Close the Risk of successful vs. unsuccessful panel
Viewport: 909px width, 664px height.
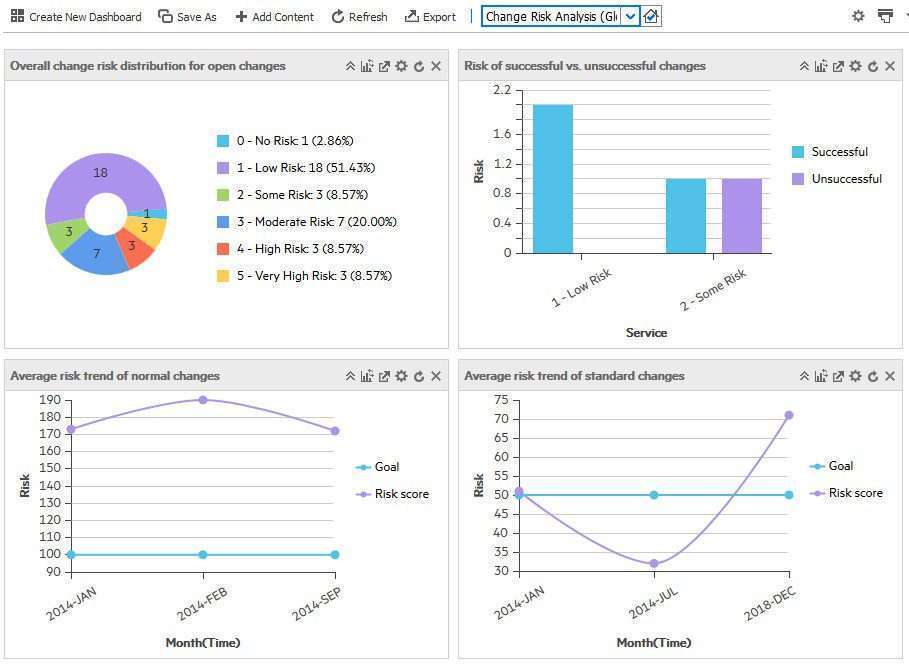(x=890, y=66)
